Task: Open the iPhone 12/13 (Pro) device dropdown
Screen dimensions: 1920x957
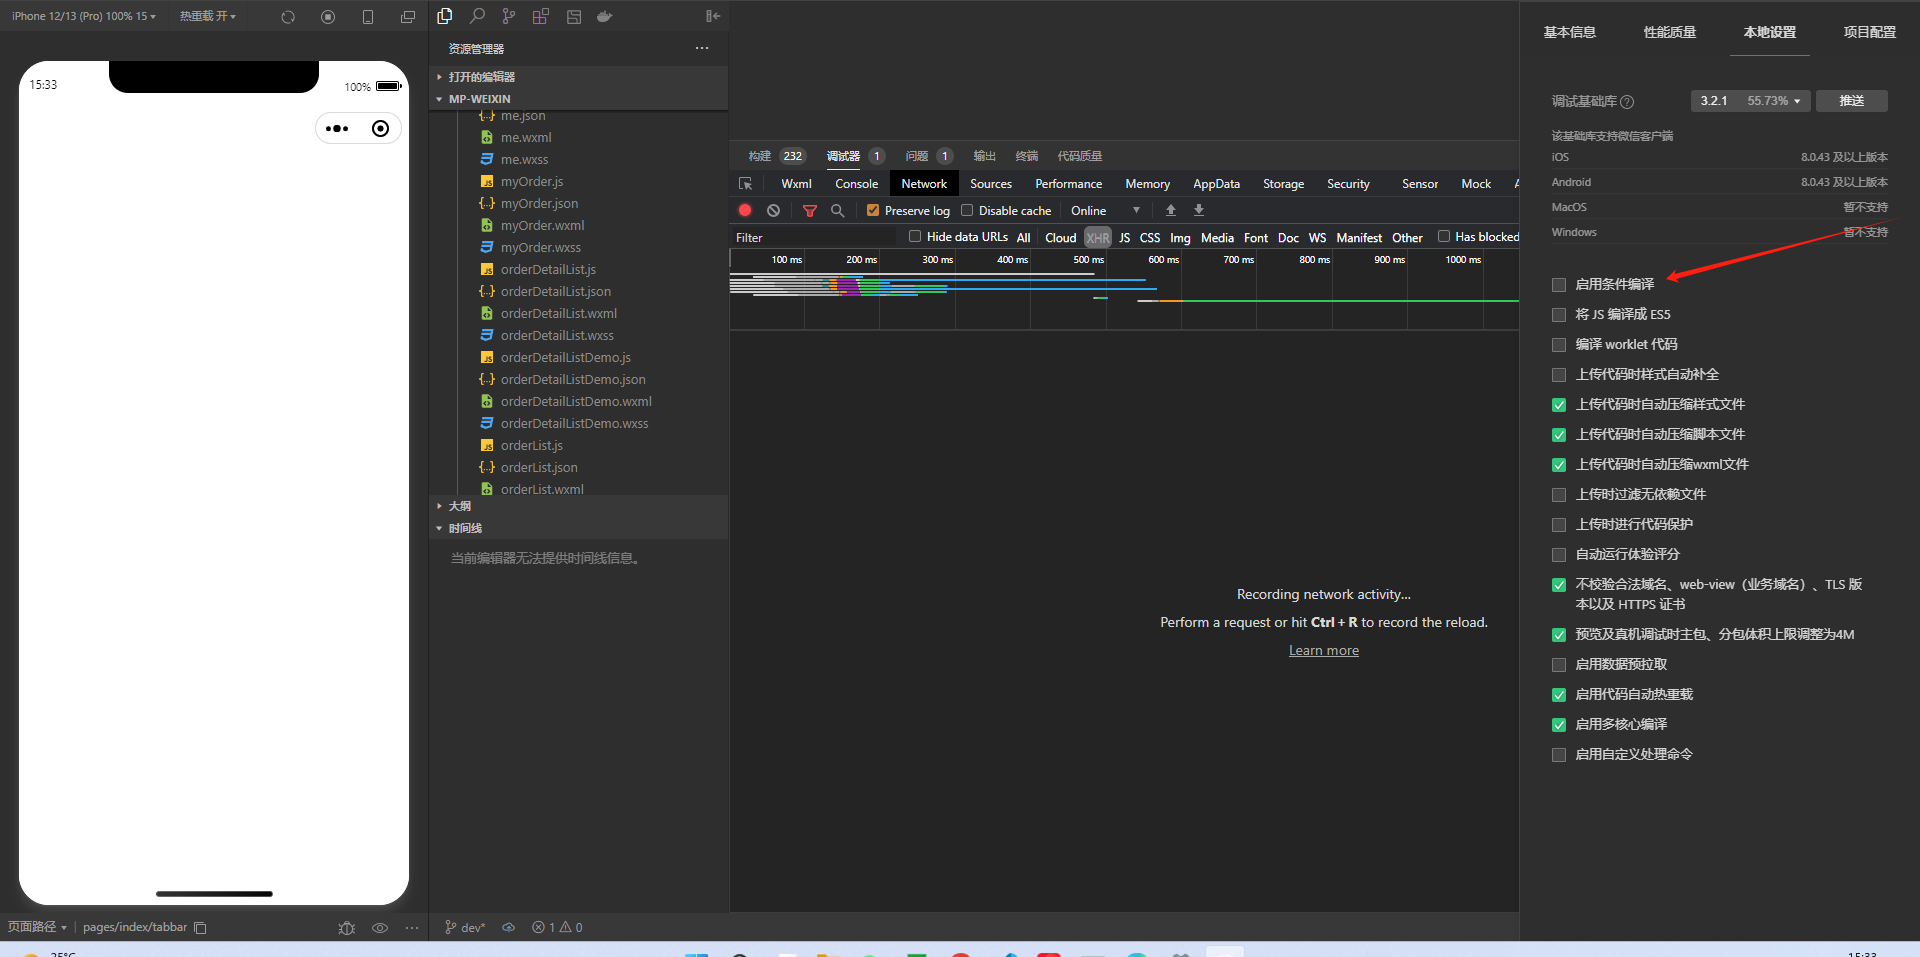Action: click(84, 16)
